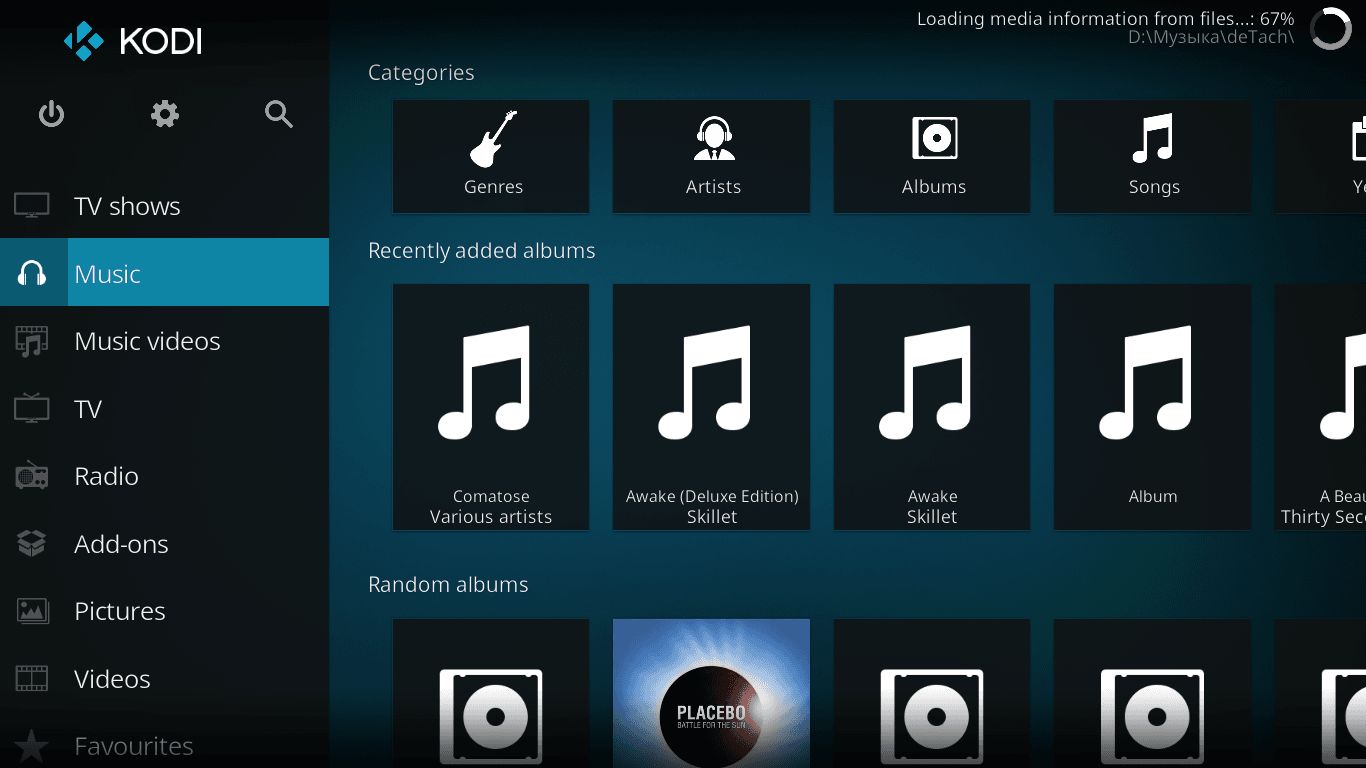Open Comatose album by Various artists
This screenshot has width=1366, height=768.
click(491, 407)
